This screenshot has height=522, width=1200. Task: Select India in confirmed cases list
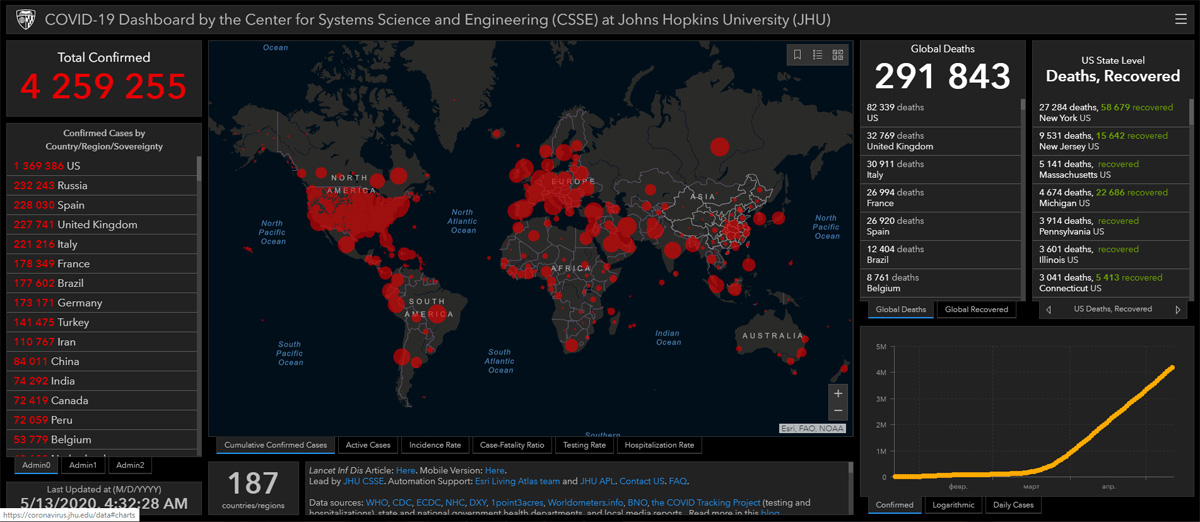[x=103, y=381]
